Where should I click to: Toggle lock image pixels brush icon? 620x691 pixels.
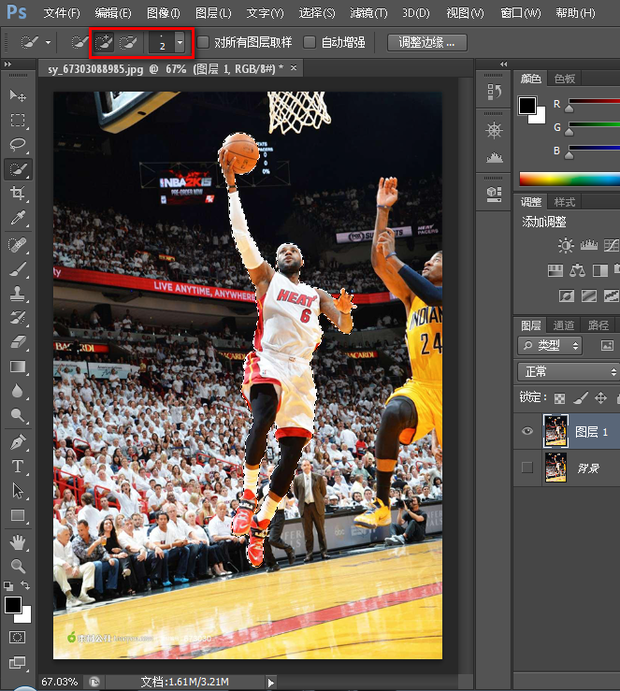click(580, 398)
